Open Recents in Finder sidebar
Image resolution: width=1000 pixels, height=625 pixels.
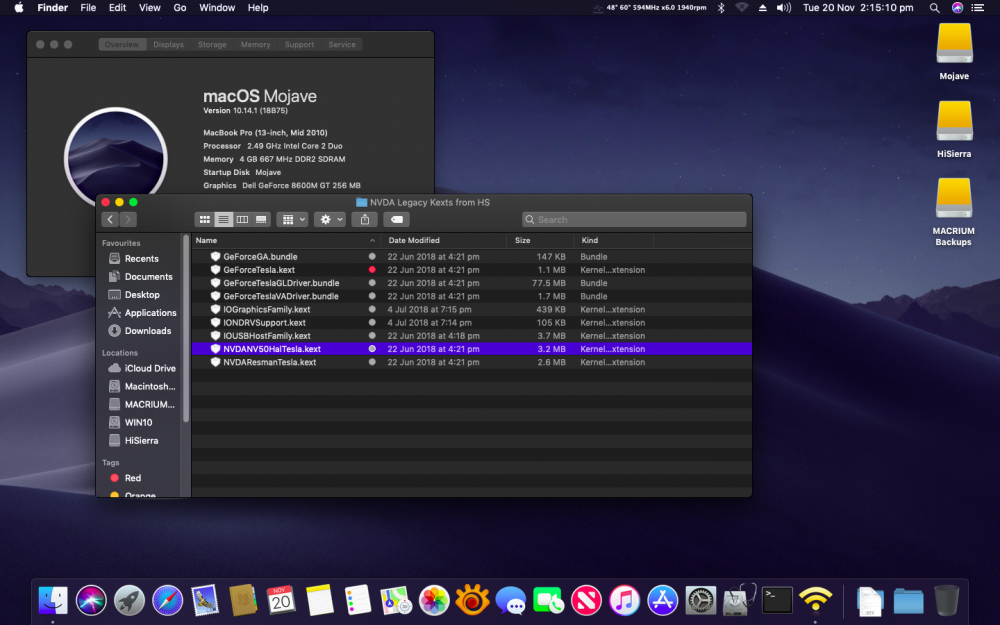point(142,258)
